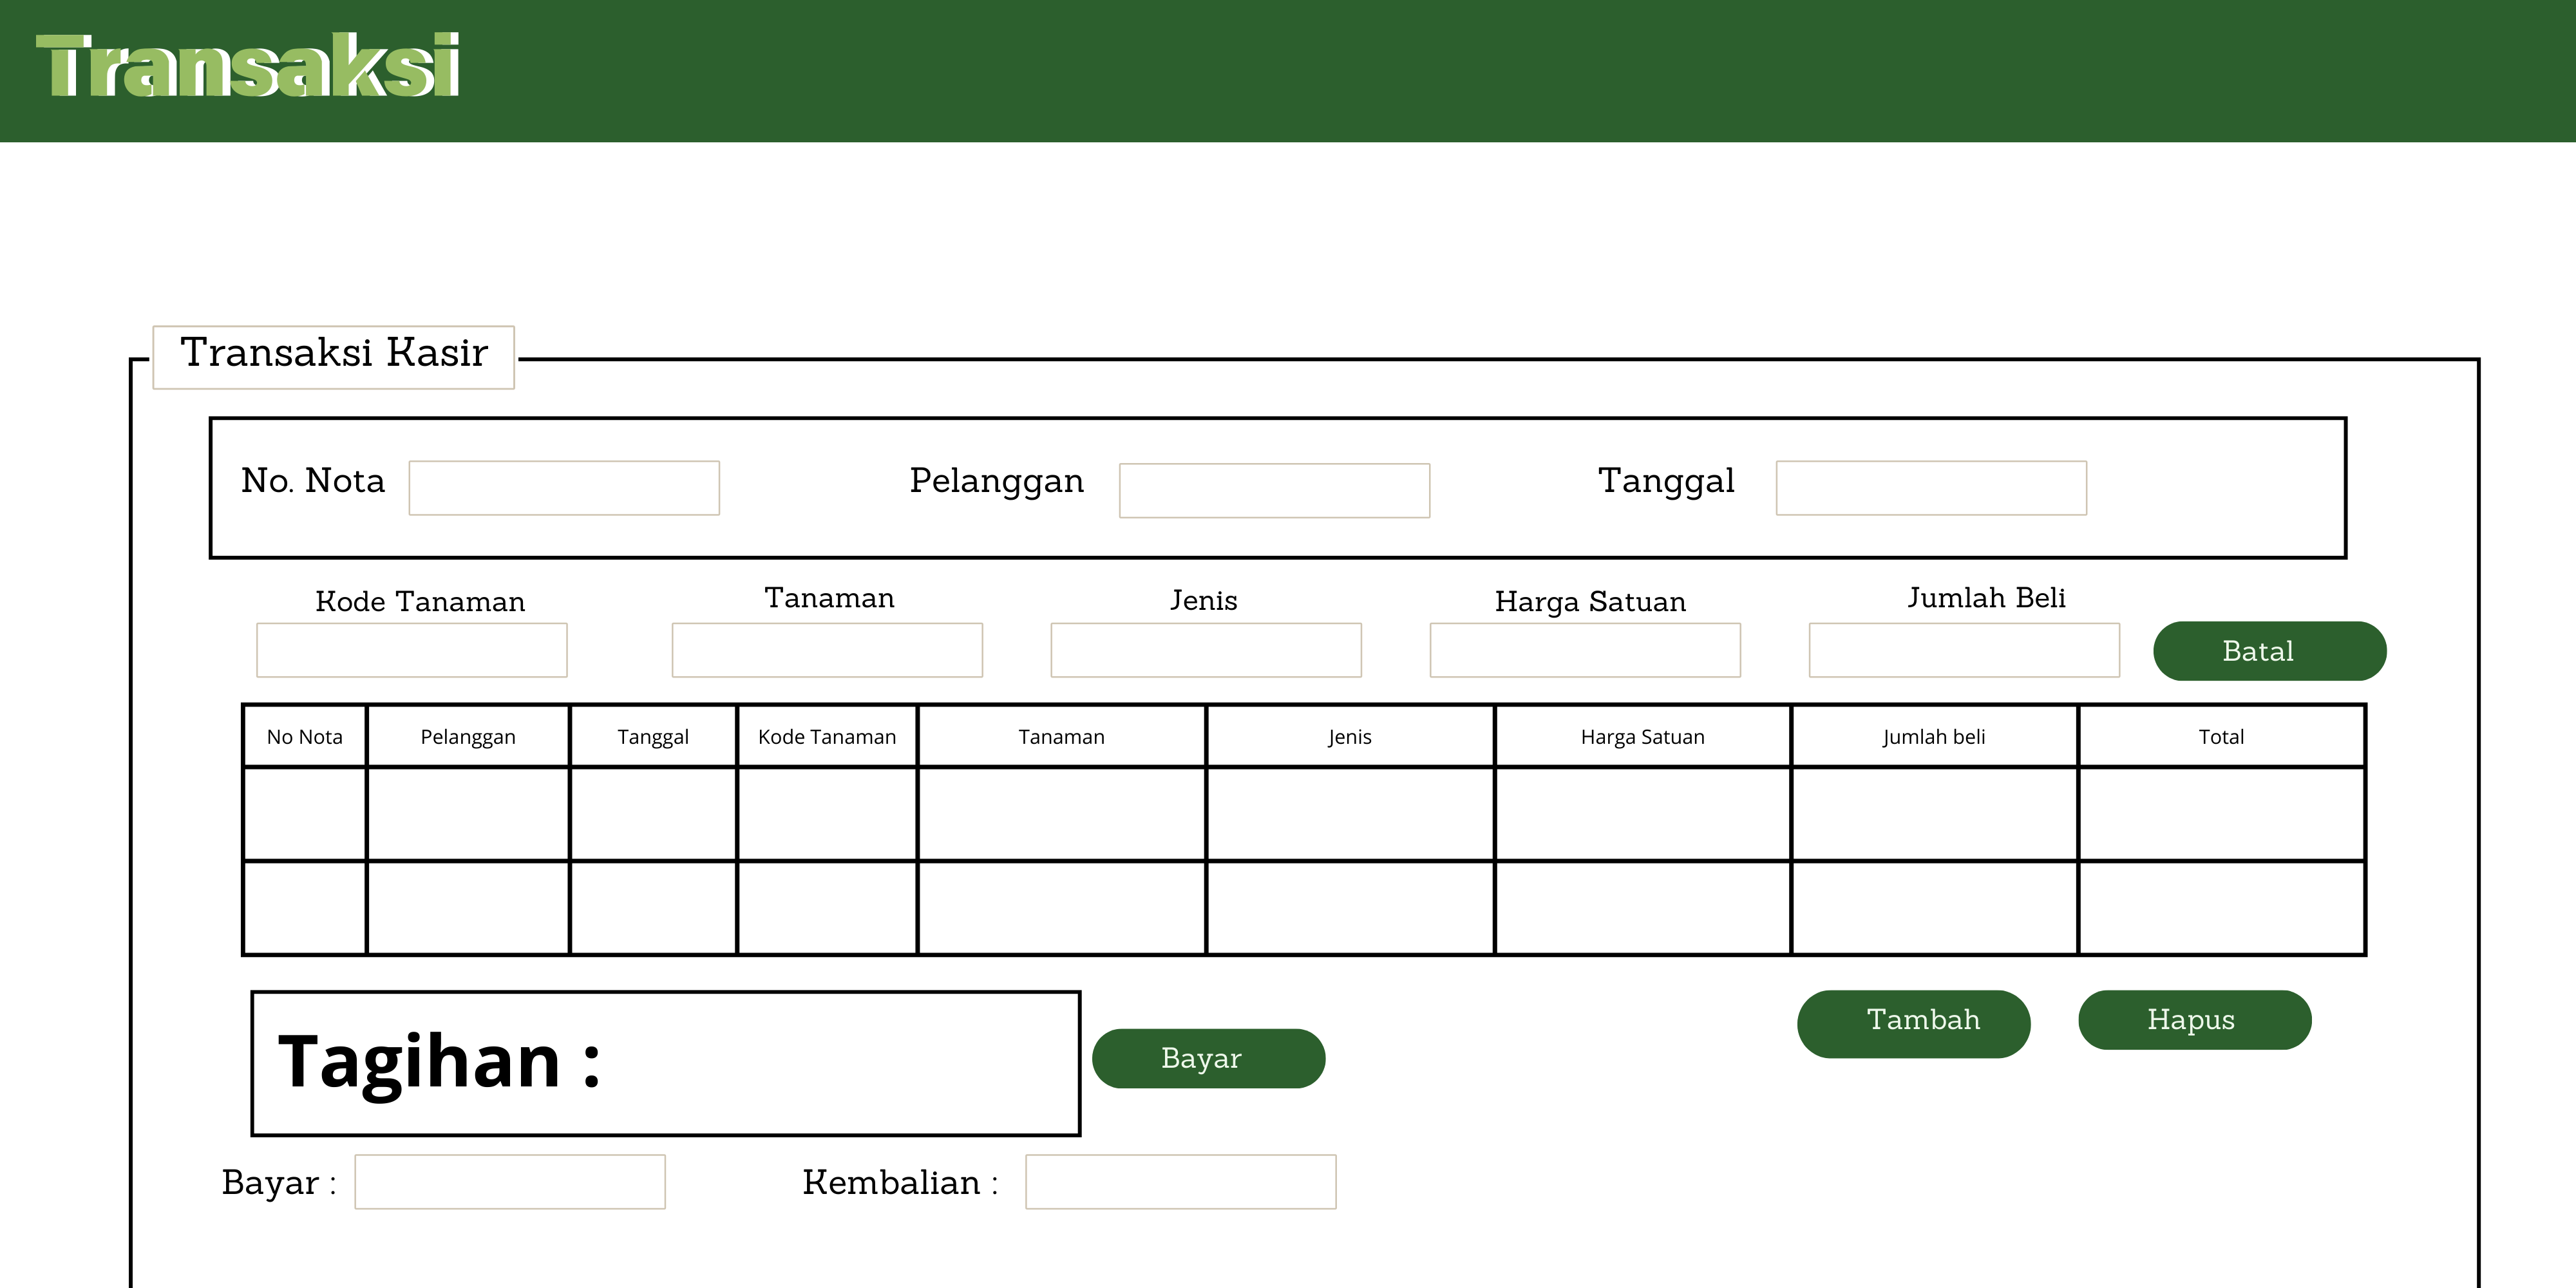
Task: Click the Harga Satuan table column header
Action: (x=1642, y=737)
